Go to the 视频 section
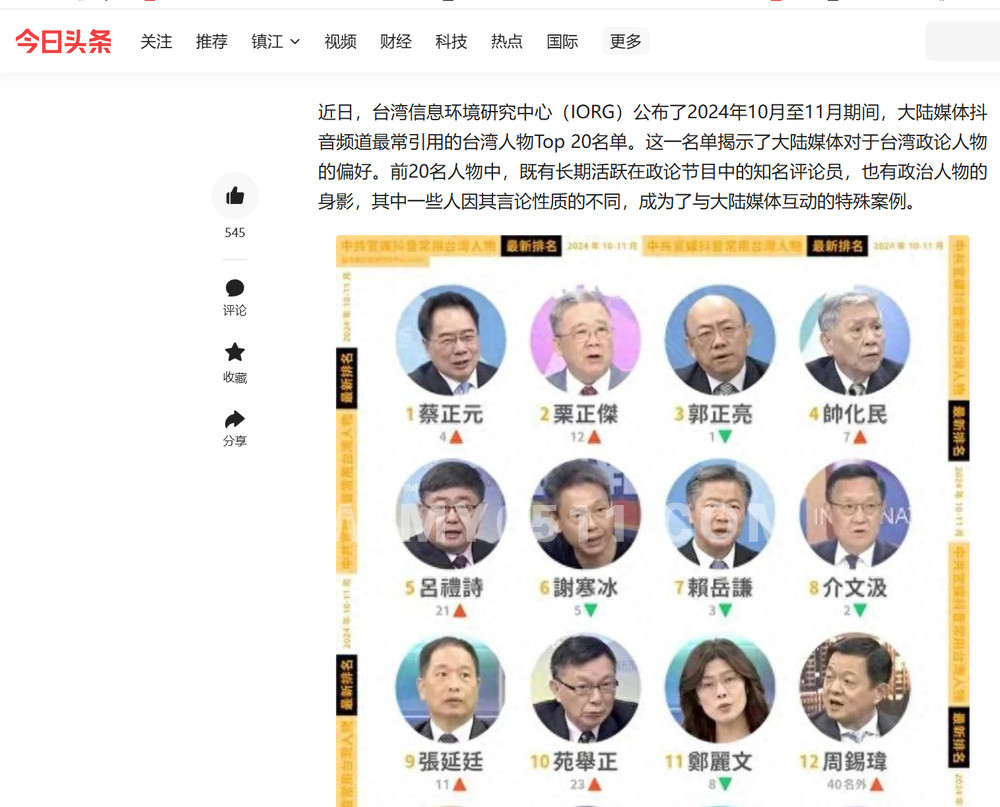This screenshot has width=1000, height=807. click(341, 41)
